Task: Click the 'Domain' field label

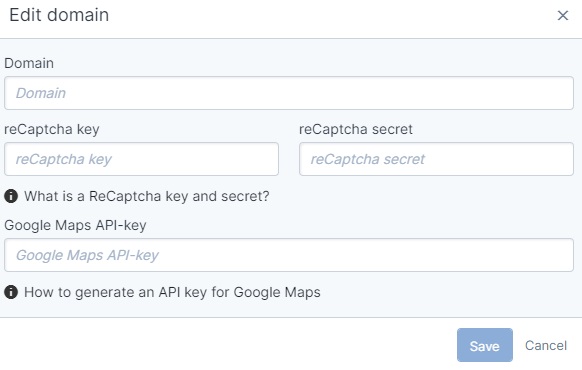Action: [x=29, y=63]
